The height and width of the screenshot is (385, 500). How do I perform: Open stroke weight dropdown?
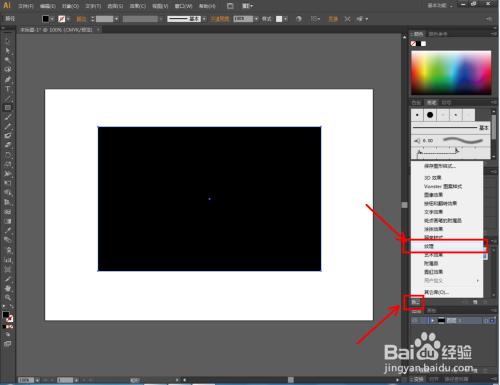pyautogui.click(x=116, y=19)
